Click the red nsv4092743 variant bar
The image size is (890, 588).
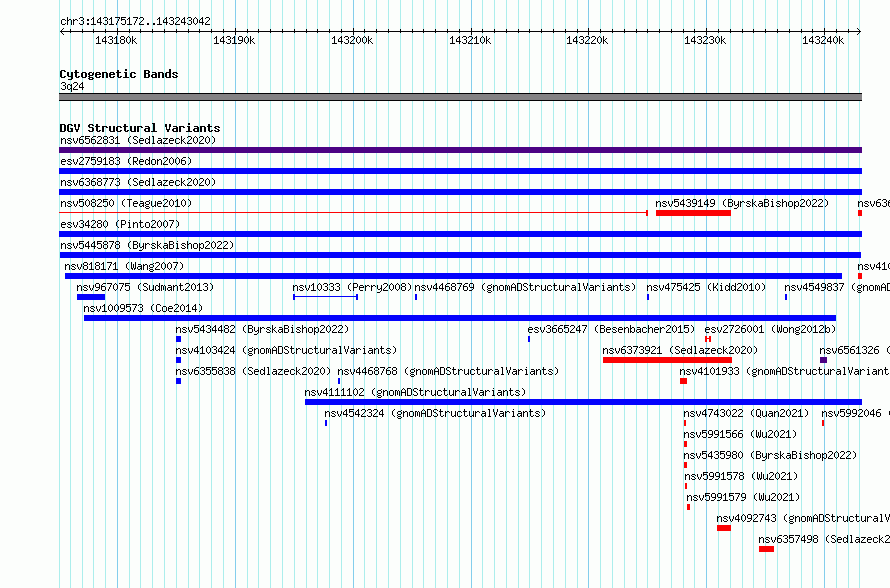724,528
